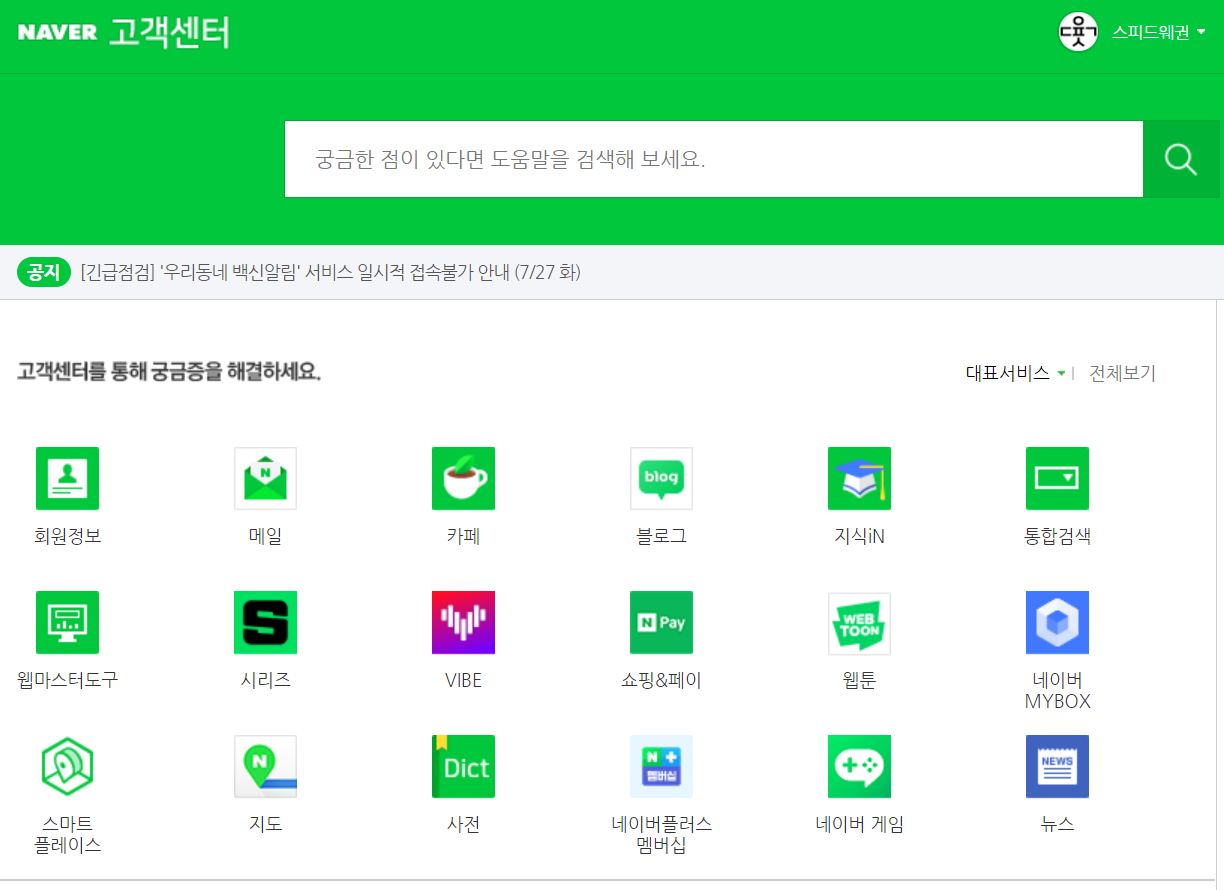Focus the help search input field
This screenshot has height=890, width=1224.
714,159
